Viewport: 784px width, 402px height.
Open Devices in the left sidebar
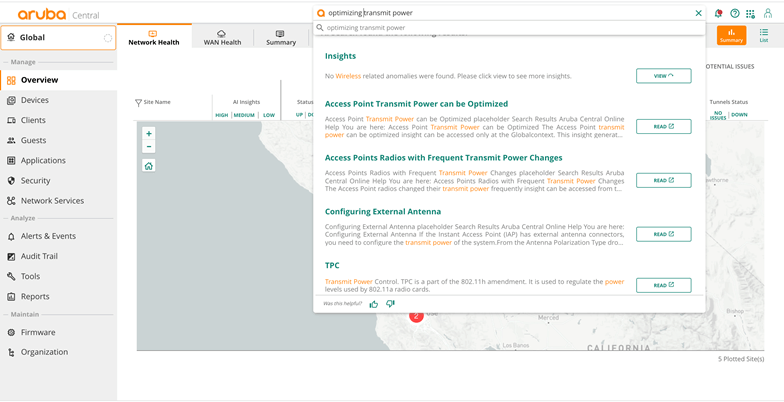34,100
